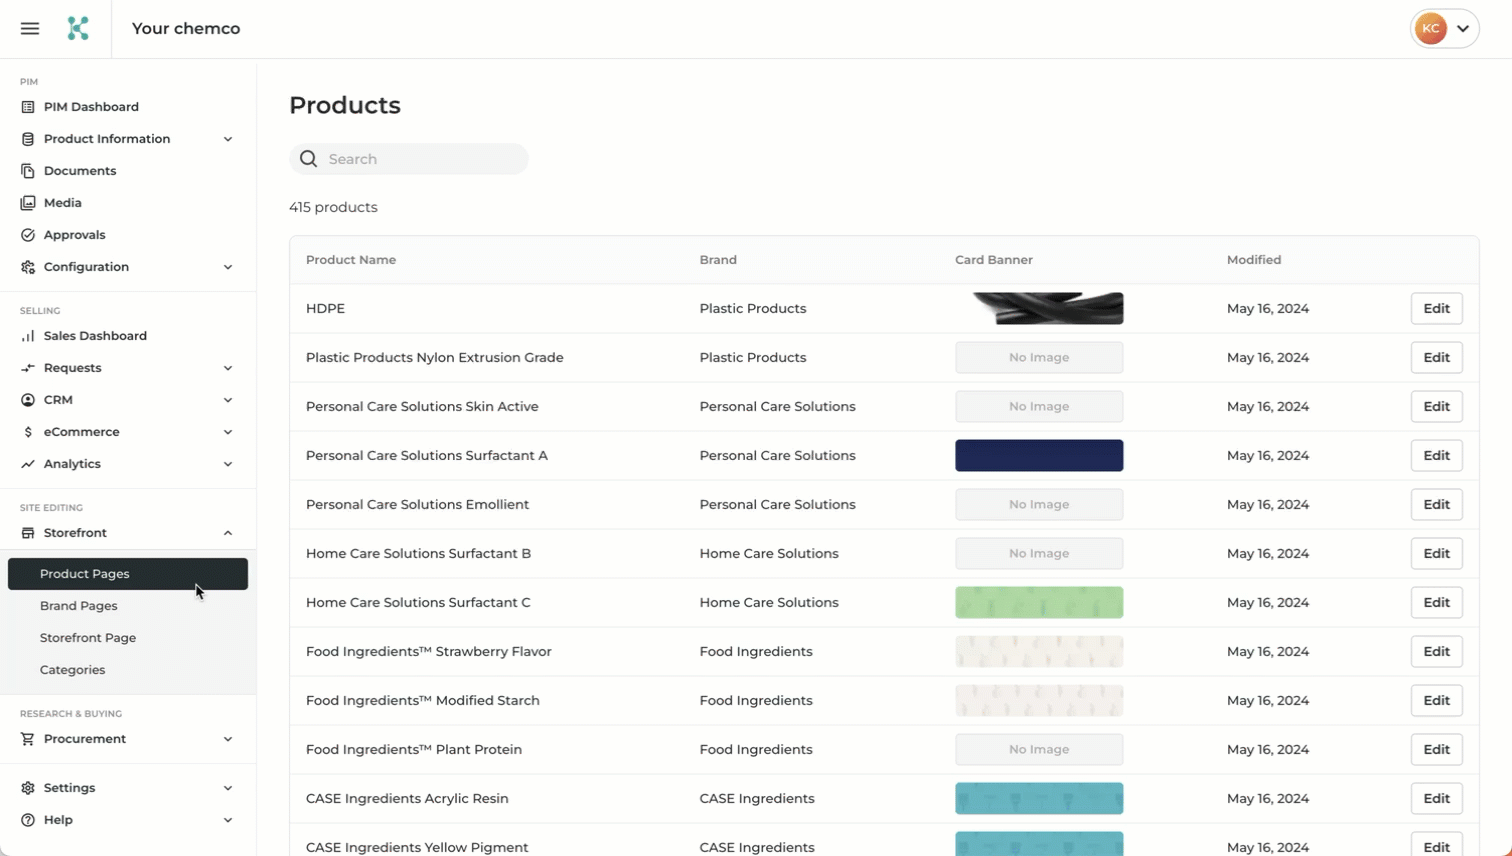This screenshot has width=1512, height=856.
Task: Open Brand Pages in sidebar
Action: tap(79, 606)
